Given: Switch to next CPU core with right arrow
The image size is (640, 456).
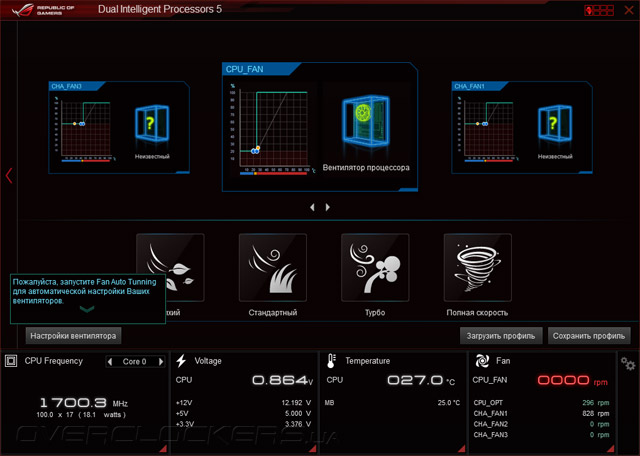Looking at the screenshot, I should coord(161,361).
